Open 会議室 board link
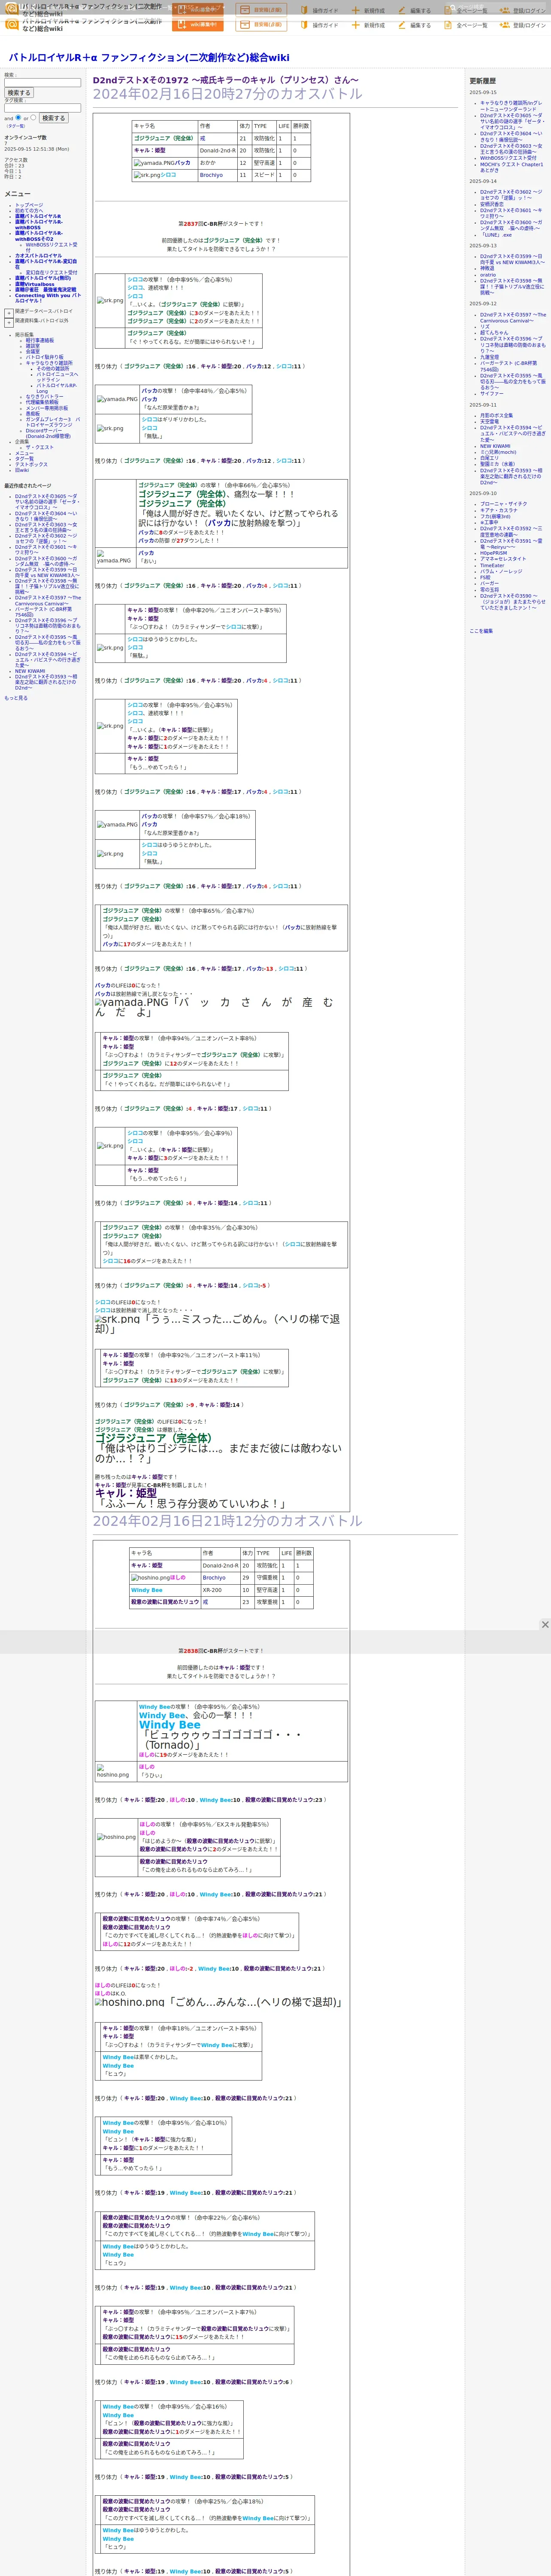This screenshot has height=2576, width=551. coord(33,352)
